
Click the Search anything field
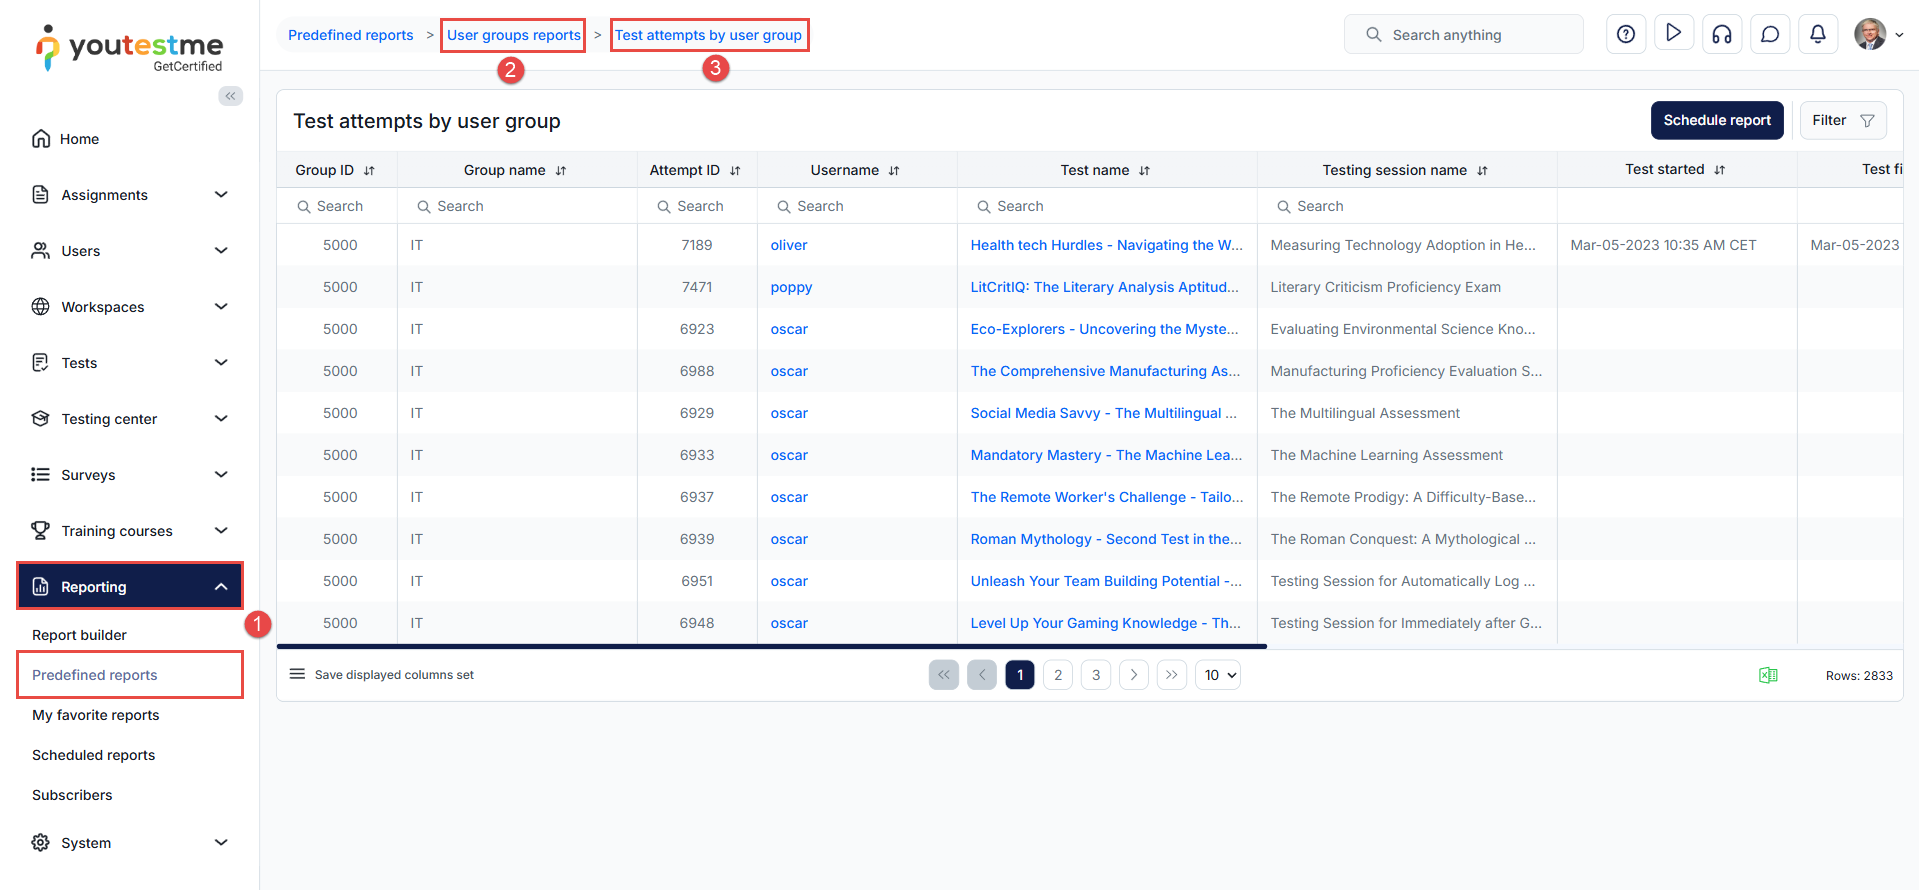(1464, 35)
